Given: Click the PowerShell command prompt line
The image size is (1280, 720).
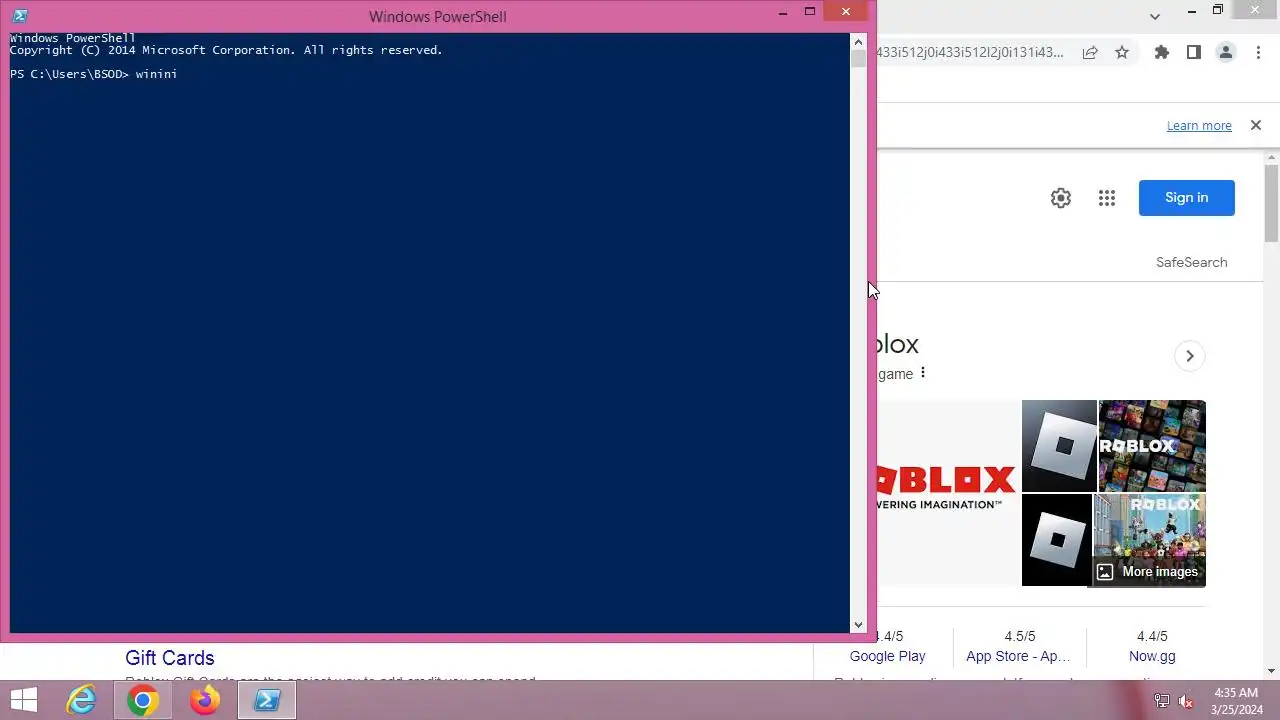Looking at the screenshot, I should pyautogui.click(x=94, y=74).
